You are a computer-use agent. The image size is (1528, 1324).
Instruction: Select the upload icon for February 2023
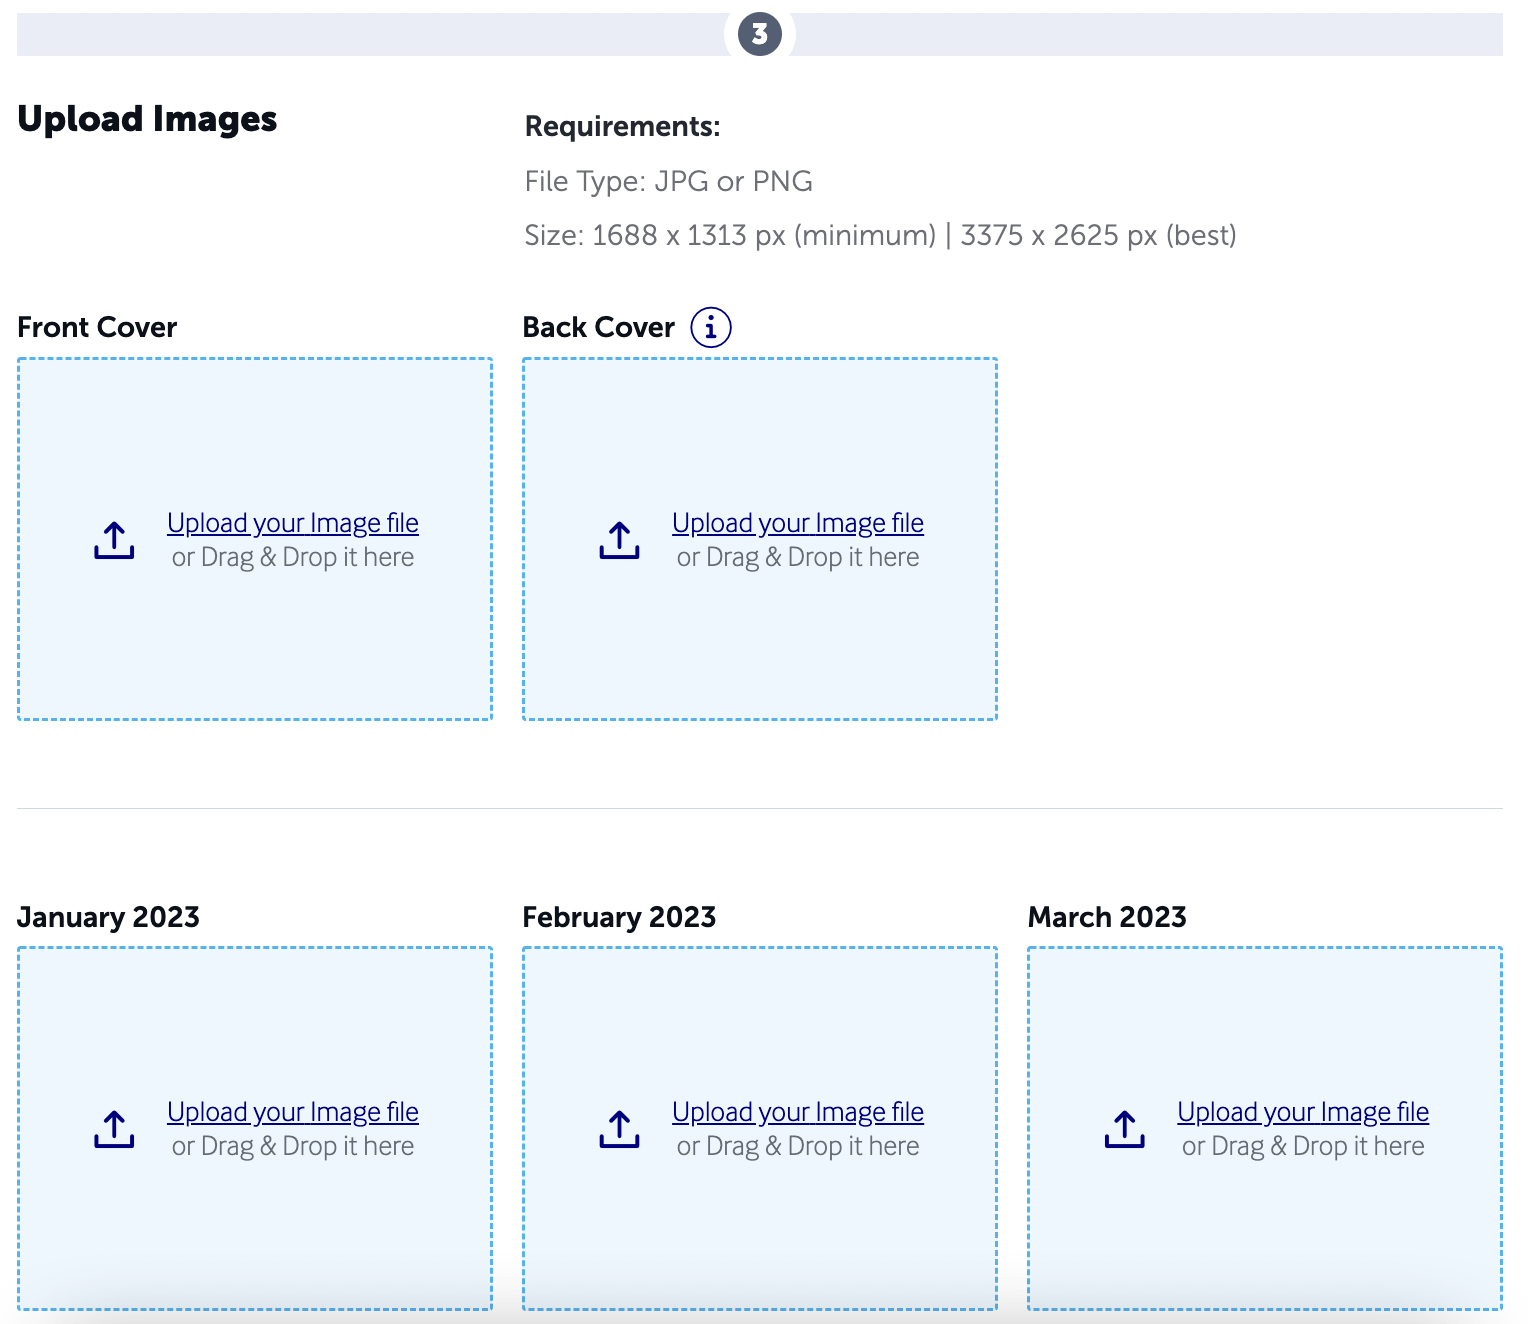click(x=619, y=1128)
